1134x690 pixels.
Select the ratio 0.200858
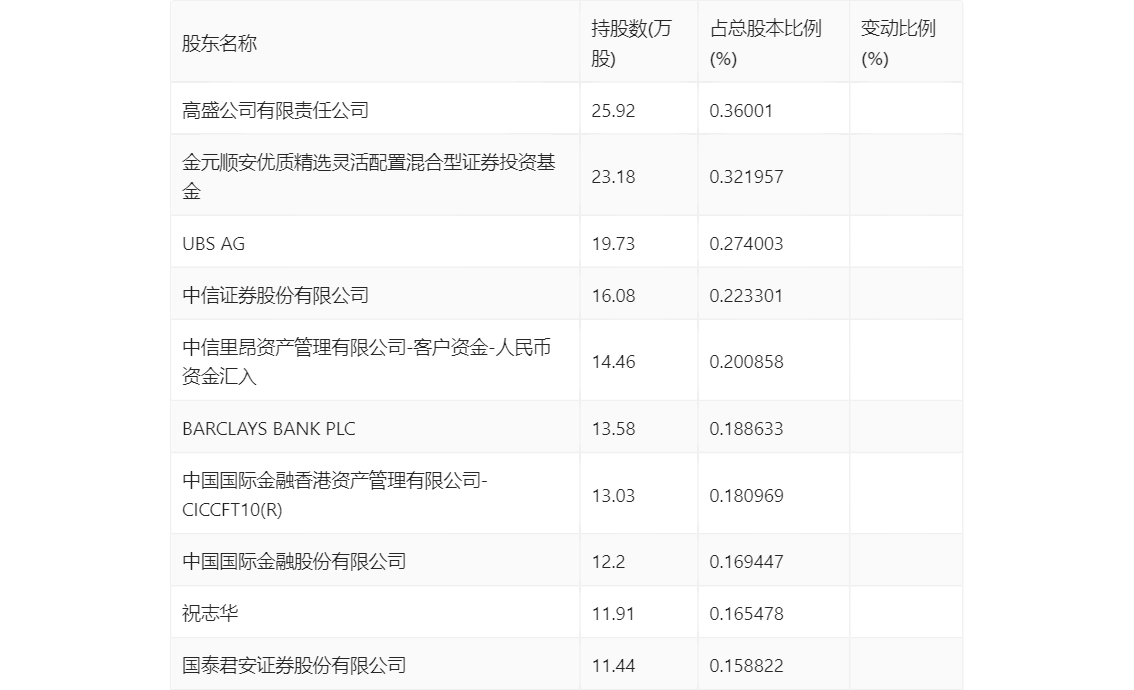[746, 362]
